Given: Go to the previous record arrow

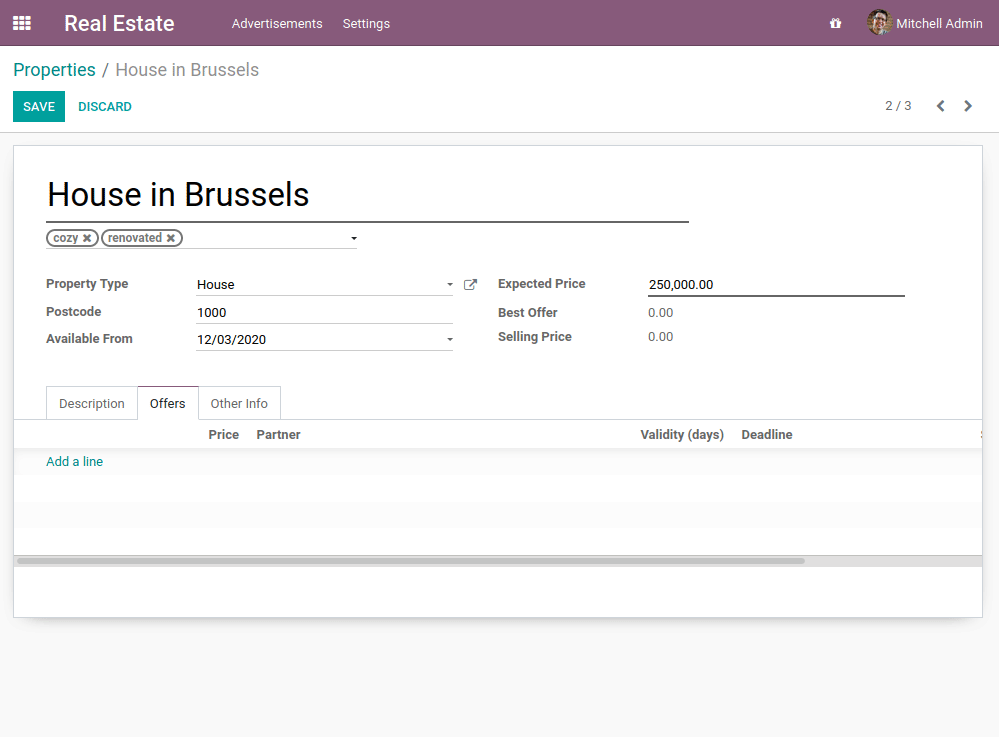Looking at the screenshot, I should click(940, 106).
